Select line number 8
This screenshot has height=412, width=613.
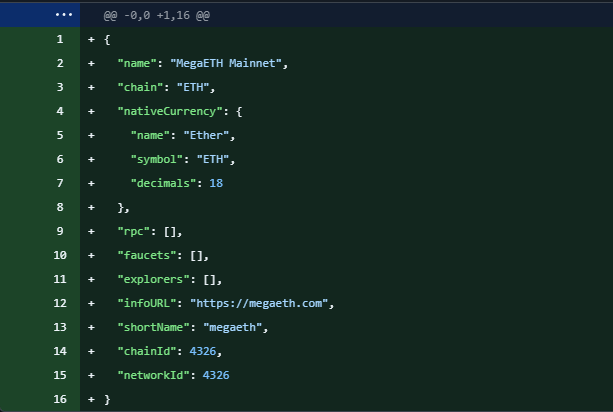(60, 207)
